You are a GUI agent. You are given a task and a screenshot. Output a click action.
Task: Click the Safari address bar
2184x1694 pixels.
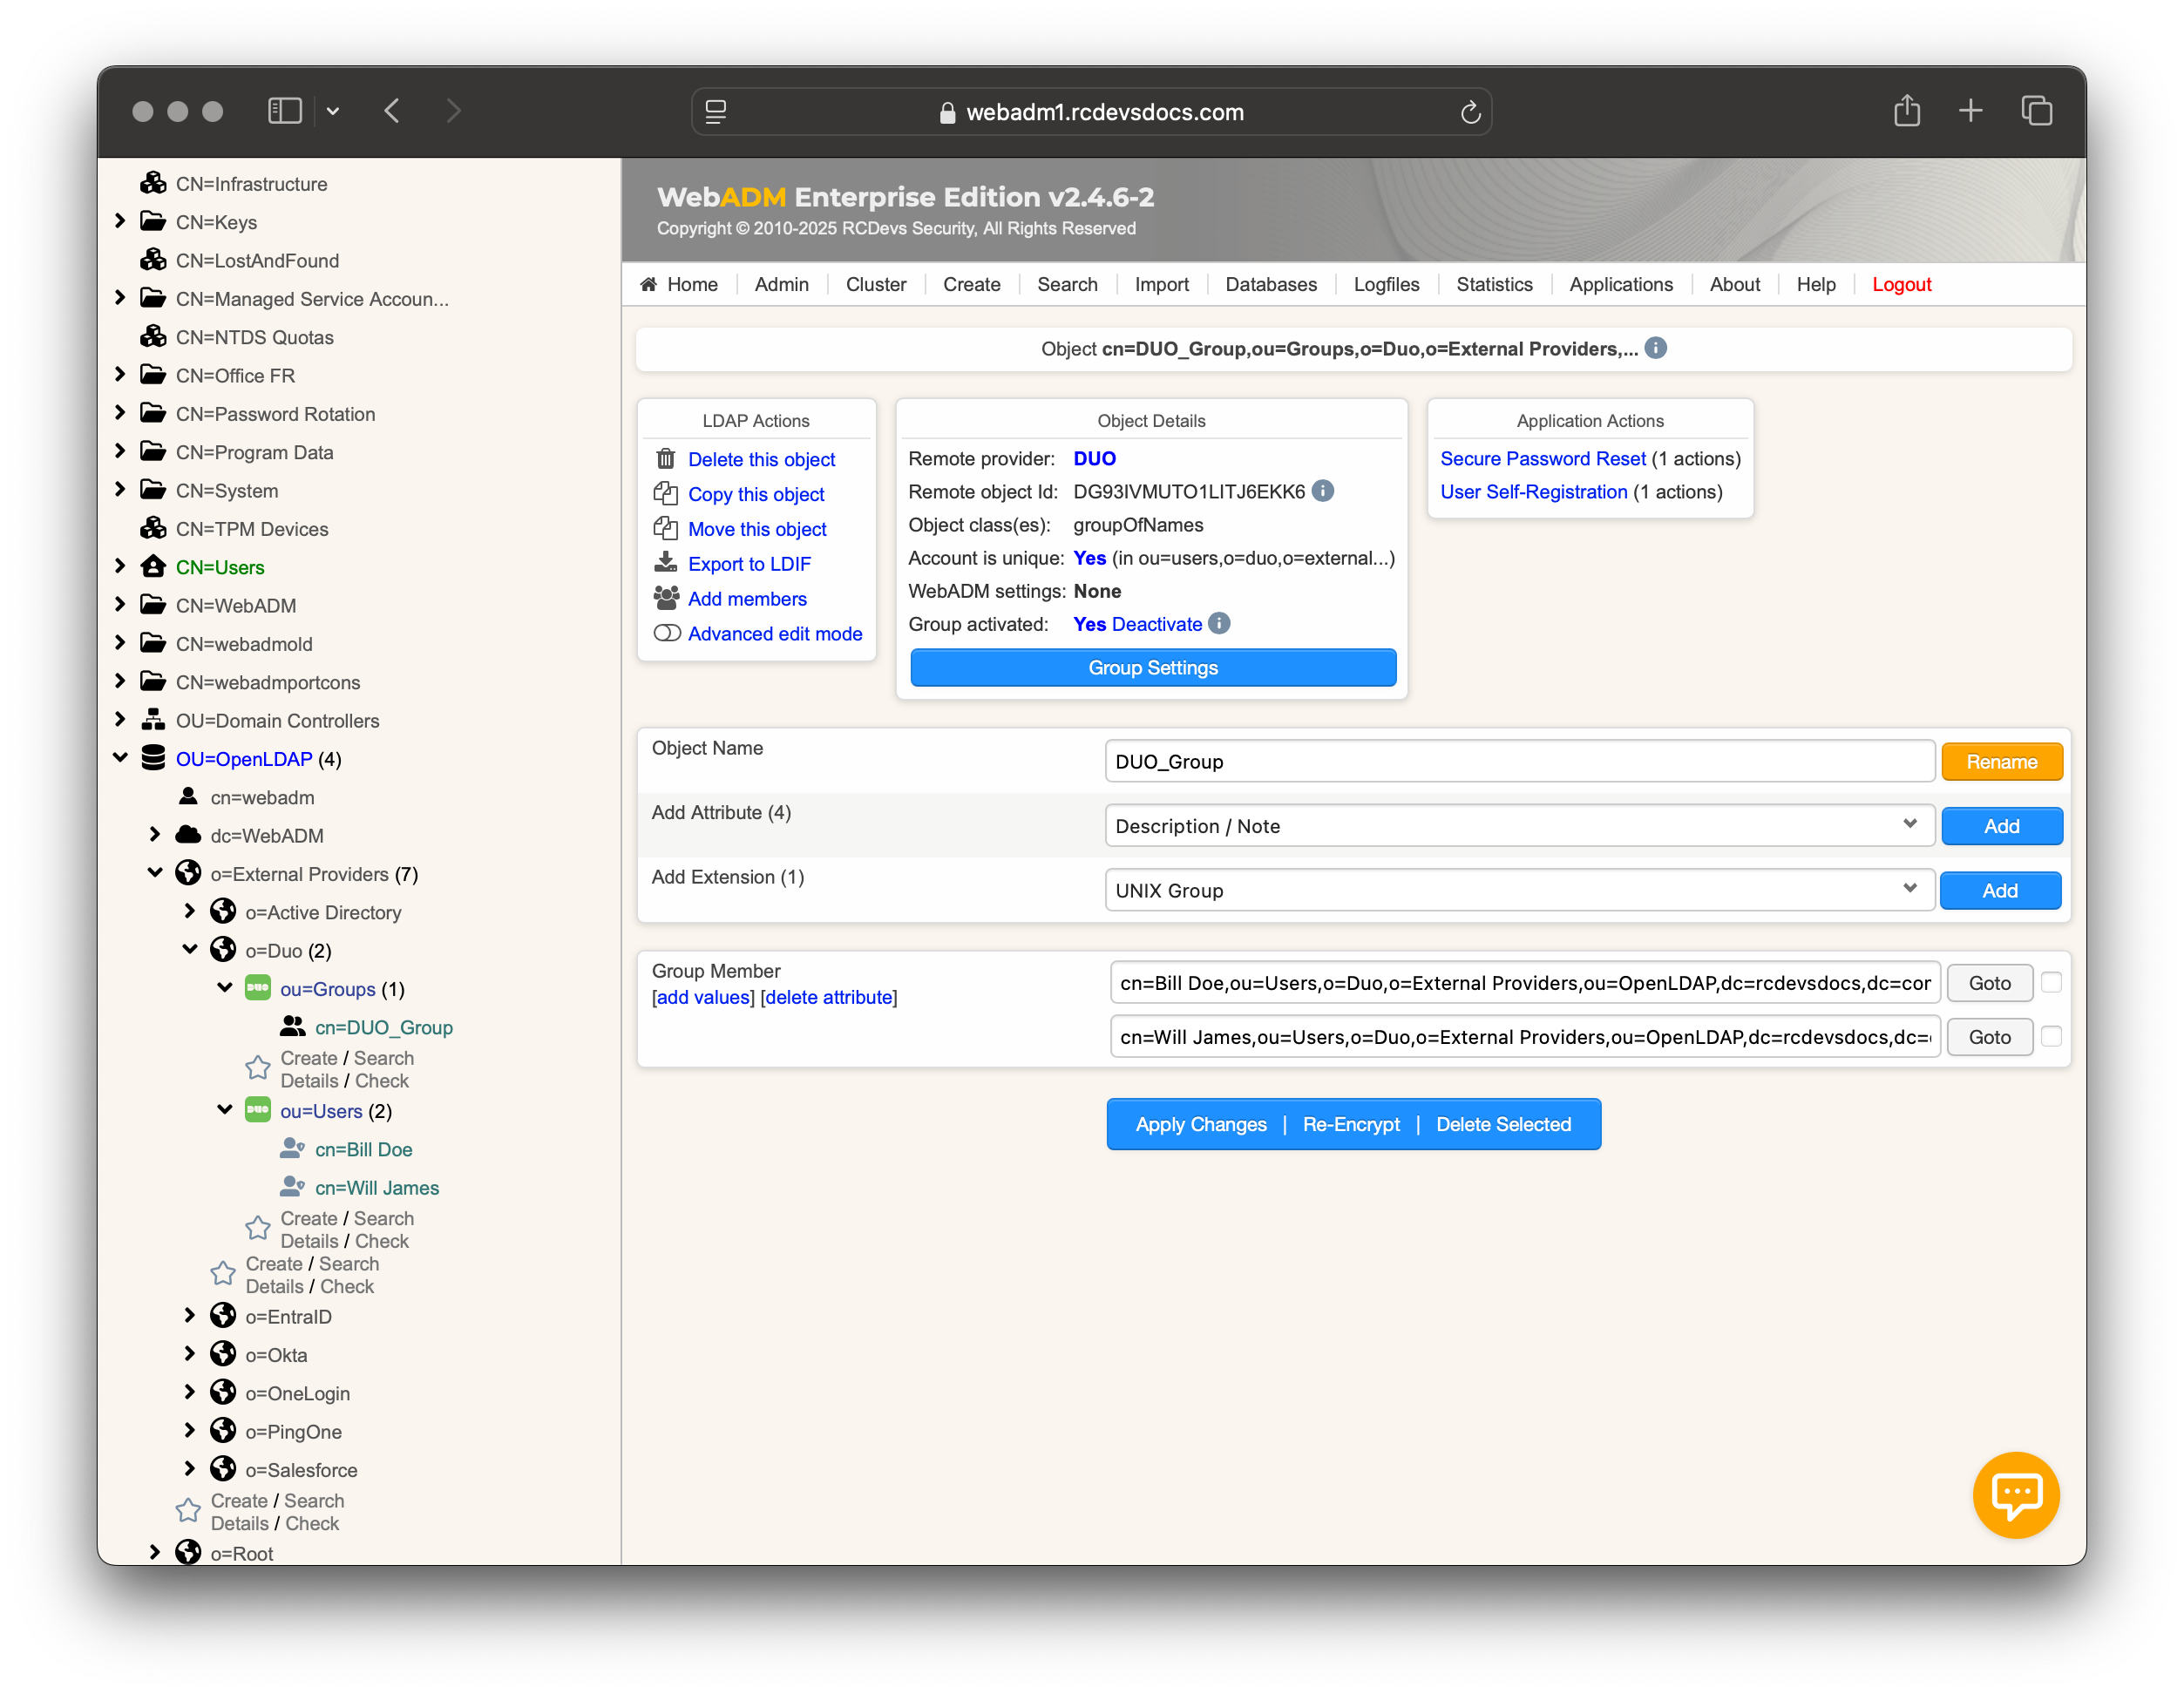(1092, 112)
